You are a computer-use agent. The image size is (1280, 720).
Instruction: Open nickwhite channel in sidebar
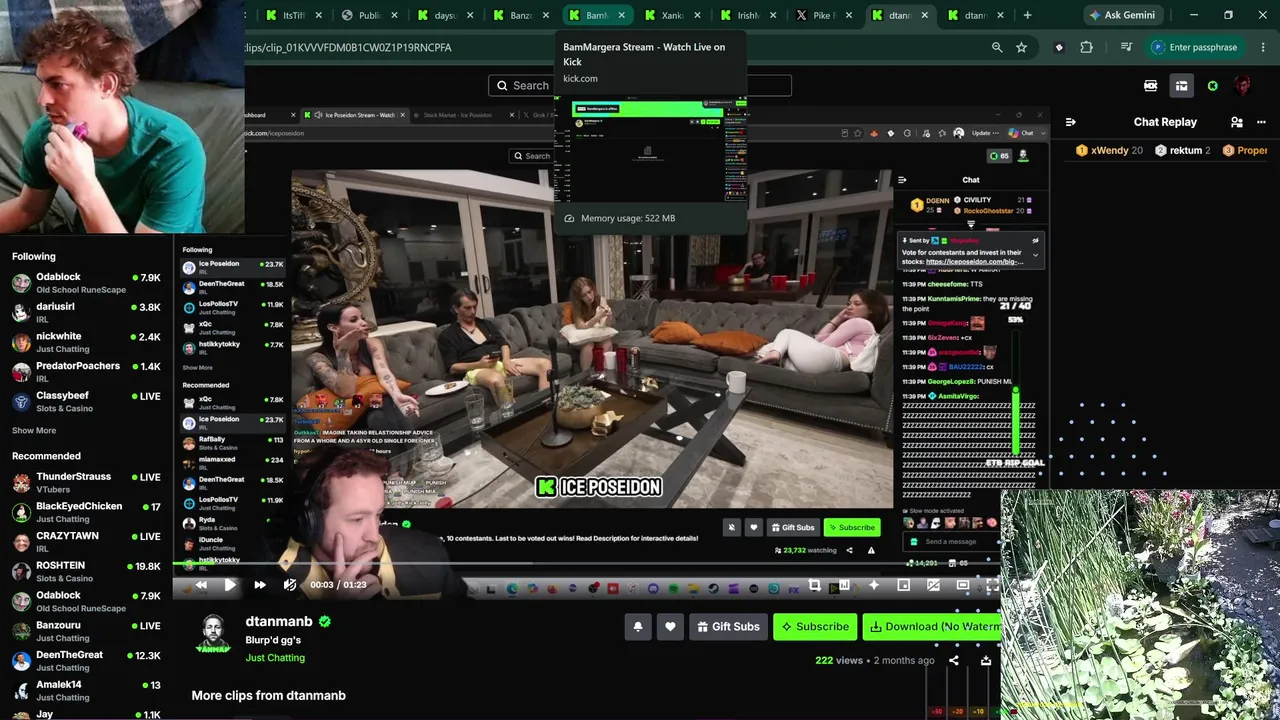(86, 342)
